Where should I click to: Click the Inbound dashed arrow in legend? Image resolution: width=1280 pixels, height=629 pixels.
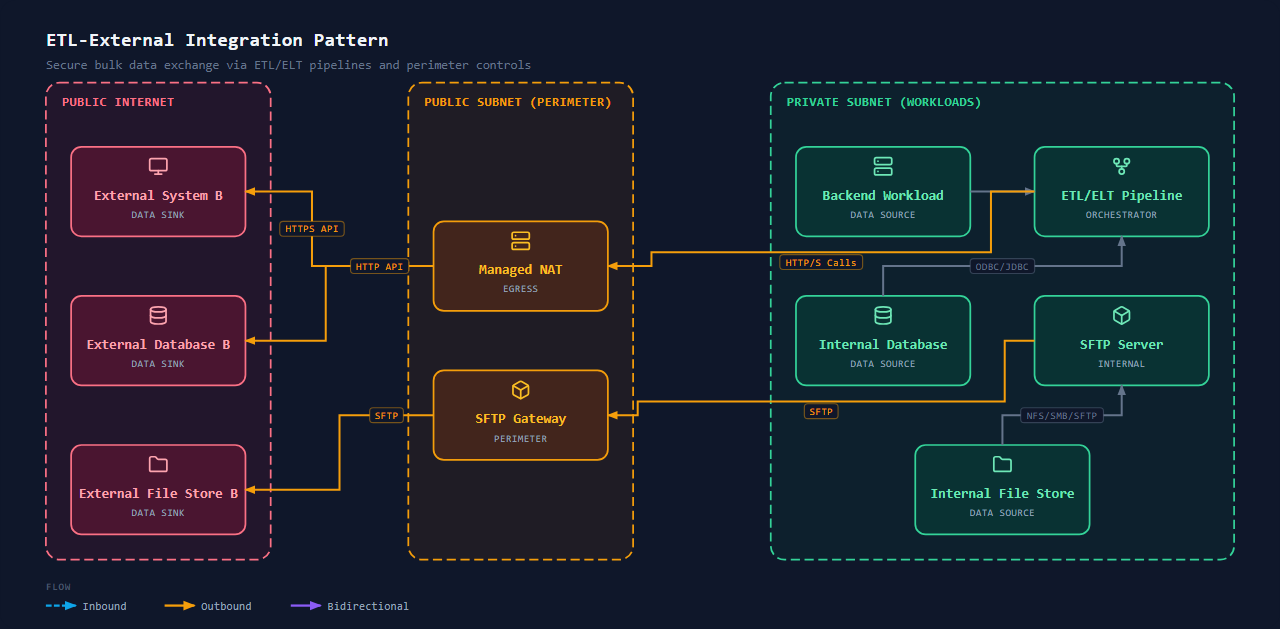click(61, 606)
